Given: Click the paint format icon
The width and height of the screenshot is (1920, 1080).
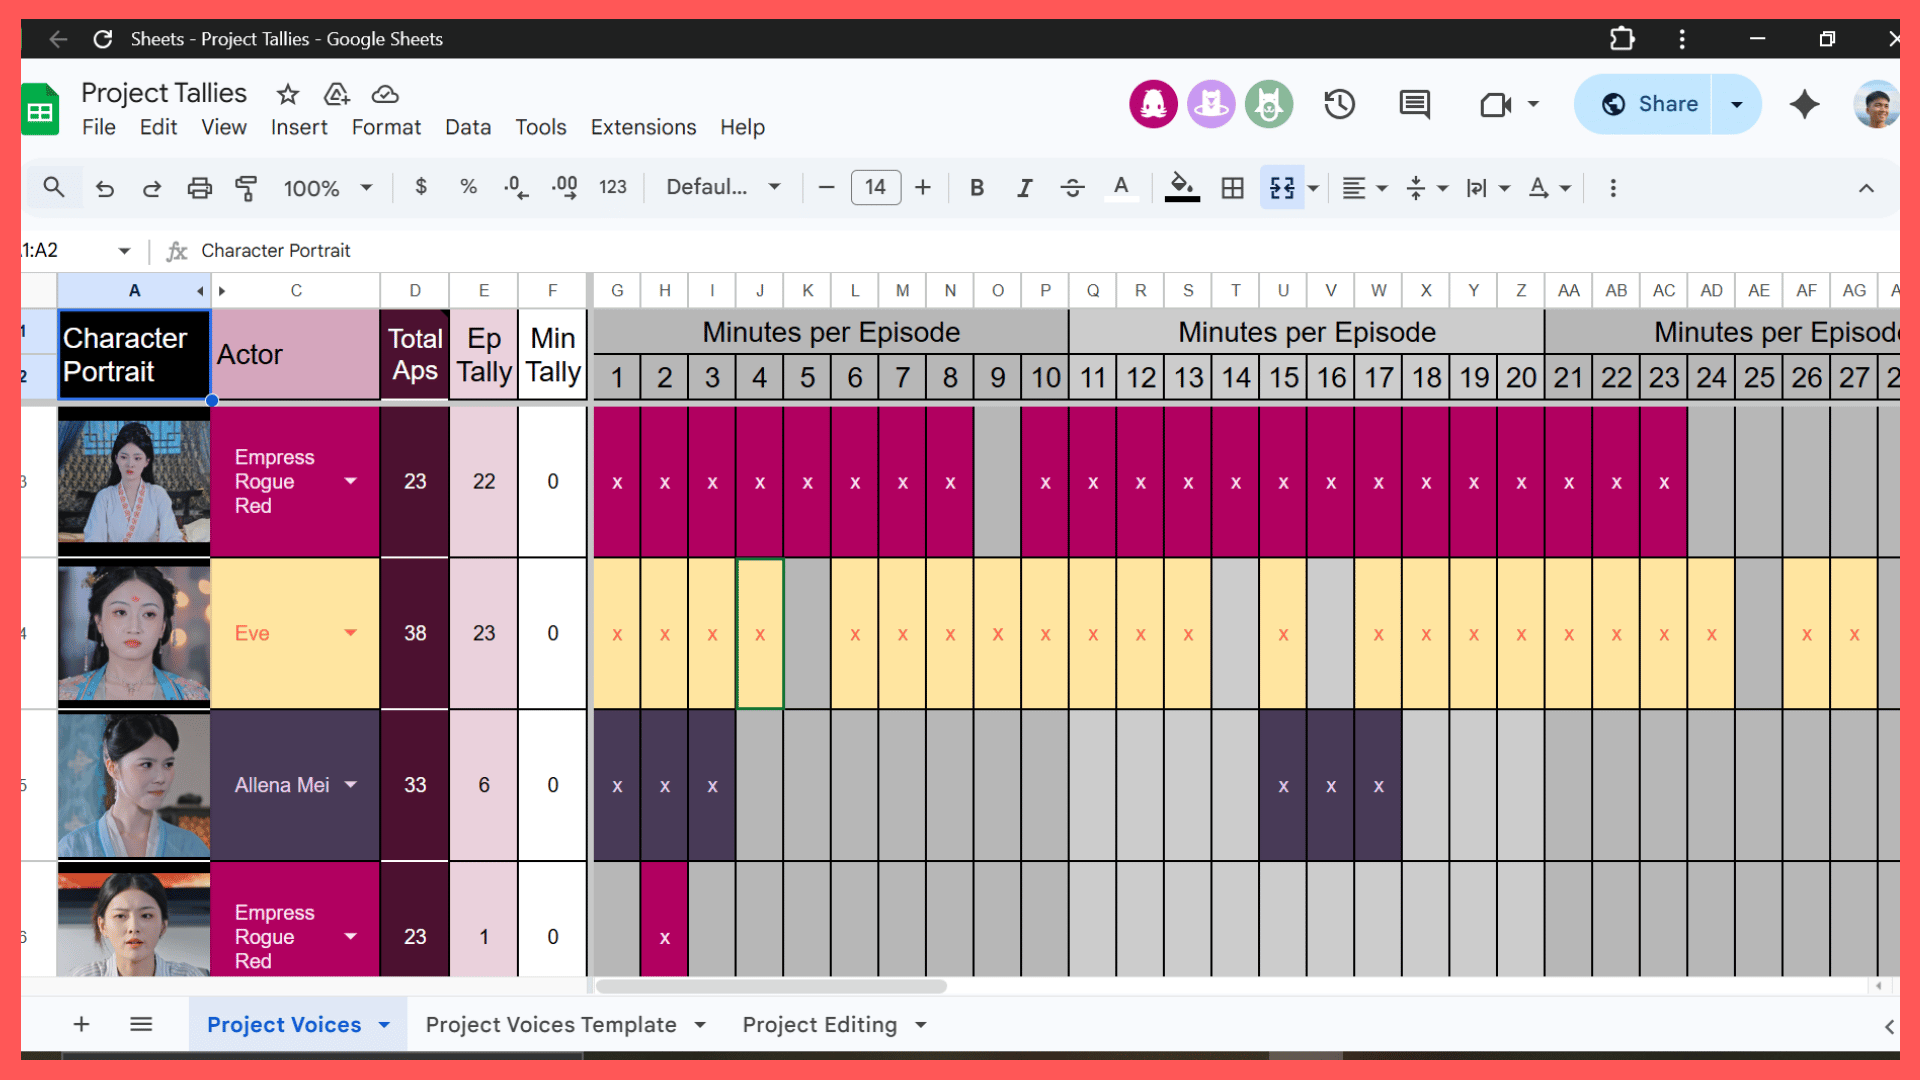Looking at the screenshot, I should [x=246, y=188].
